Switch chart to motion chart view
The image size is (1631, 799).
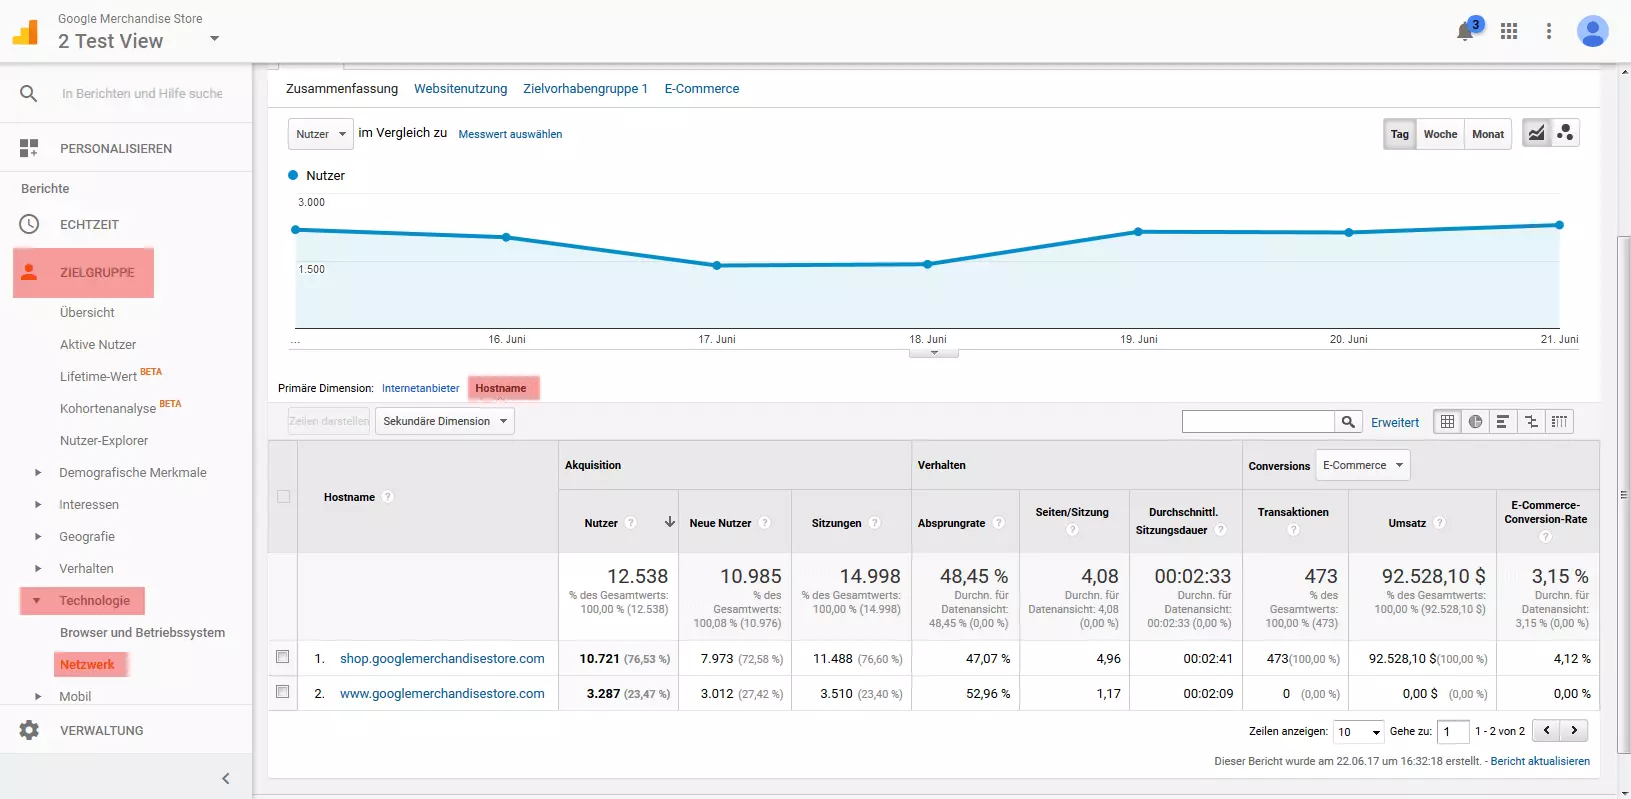coord(1565,133)
